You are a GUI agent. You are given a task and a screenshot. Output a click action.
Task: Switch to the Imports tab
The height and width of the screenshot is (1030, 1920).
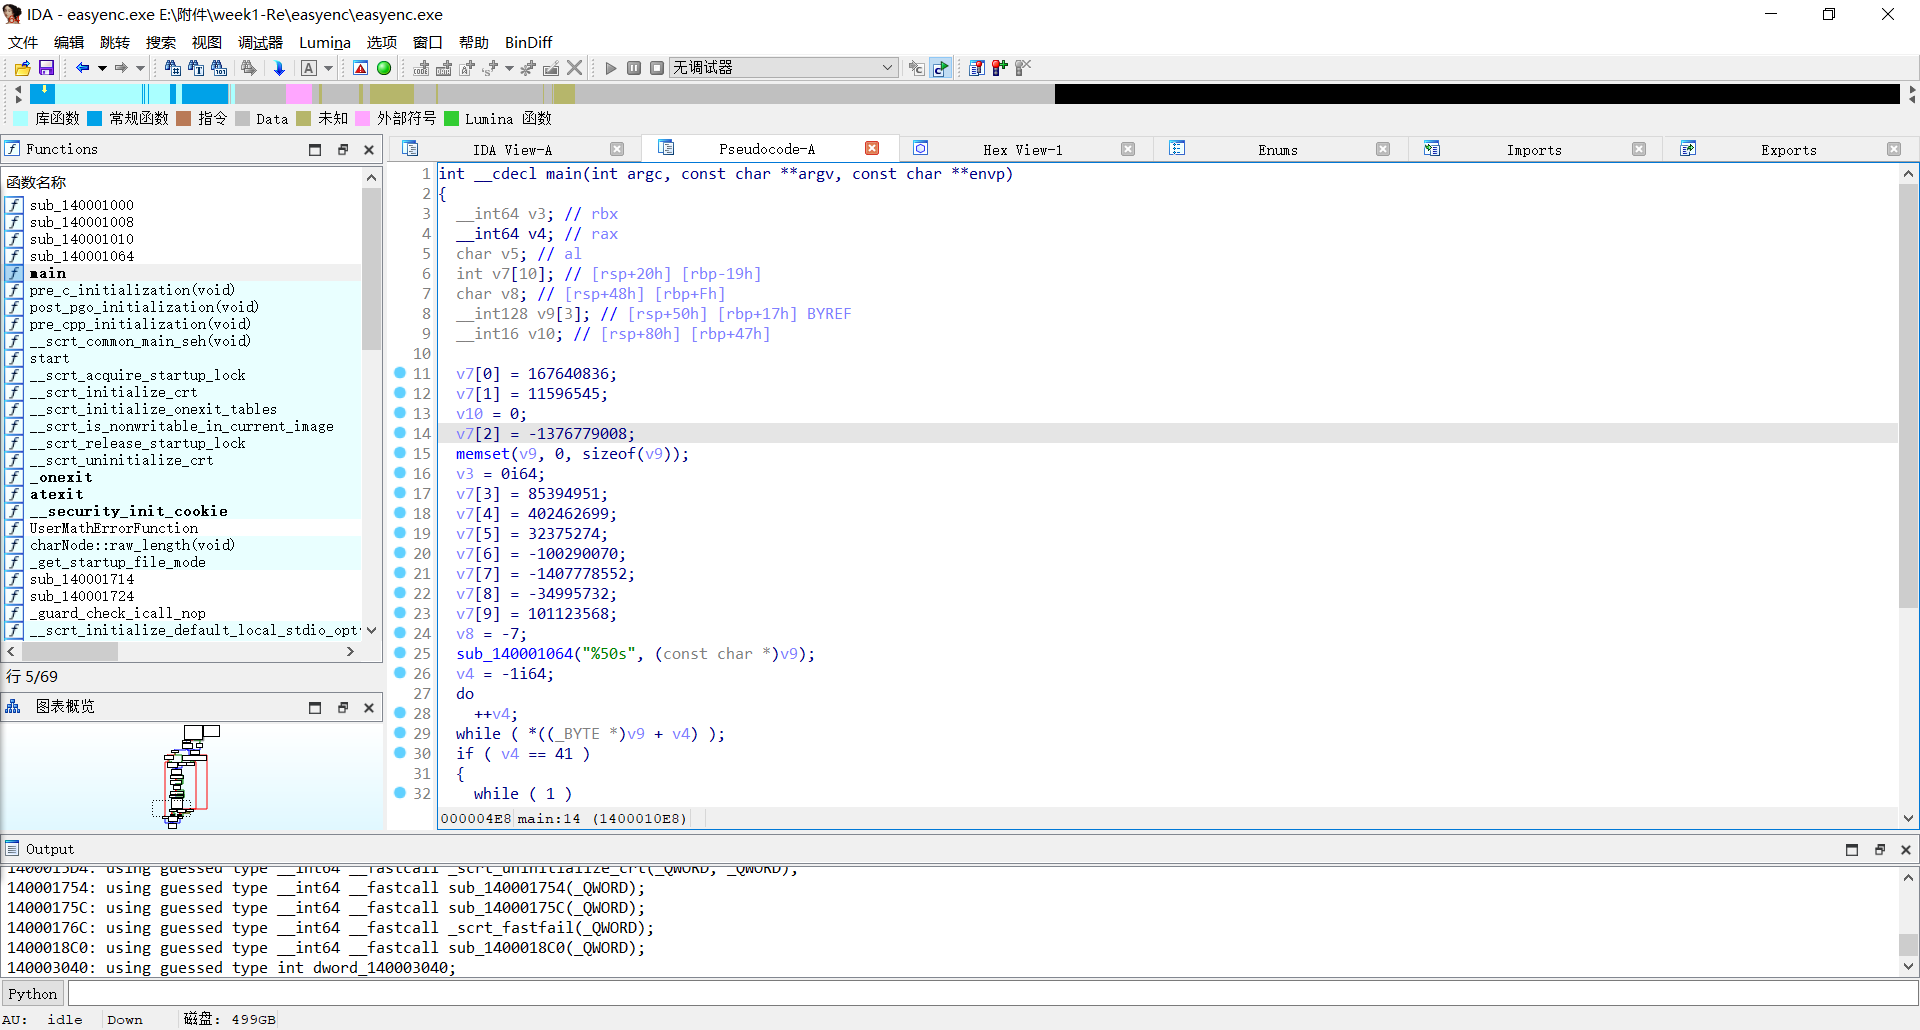(1533, 150)
